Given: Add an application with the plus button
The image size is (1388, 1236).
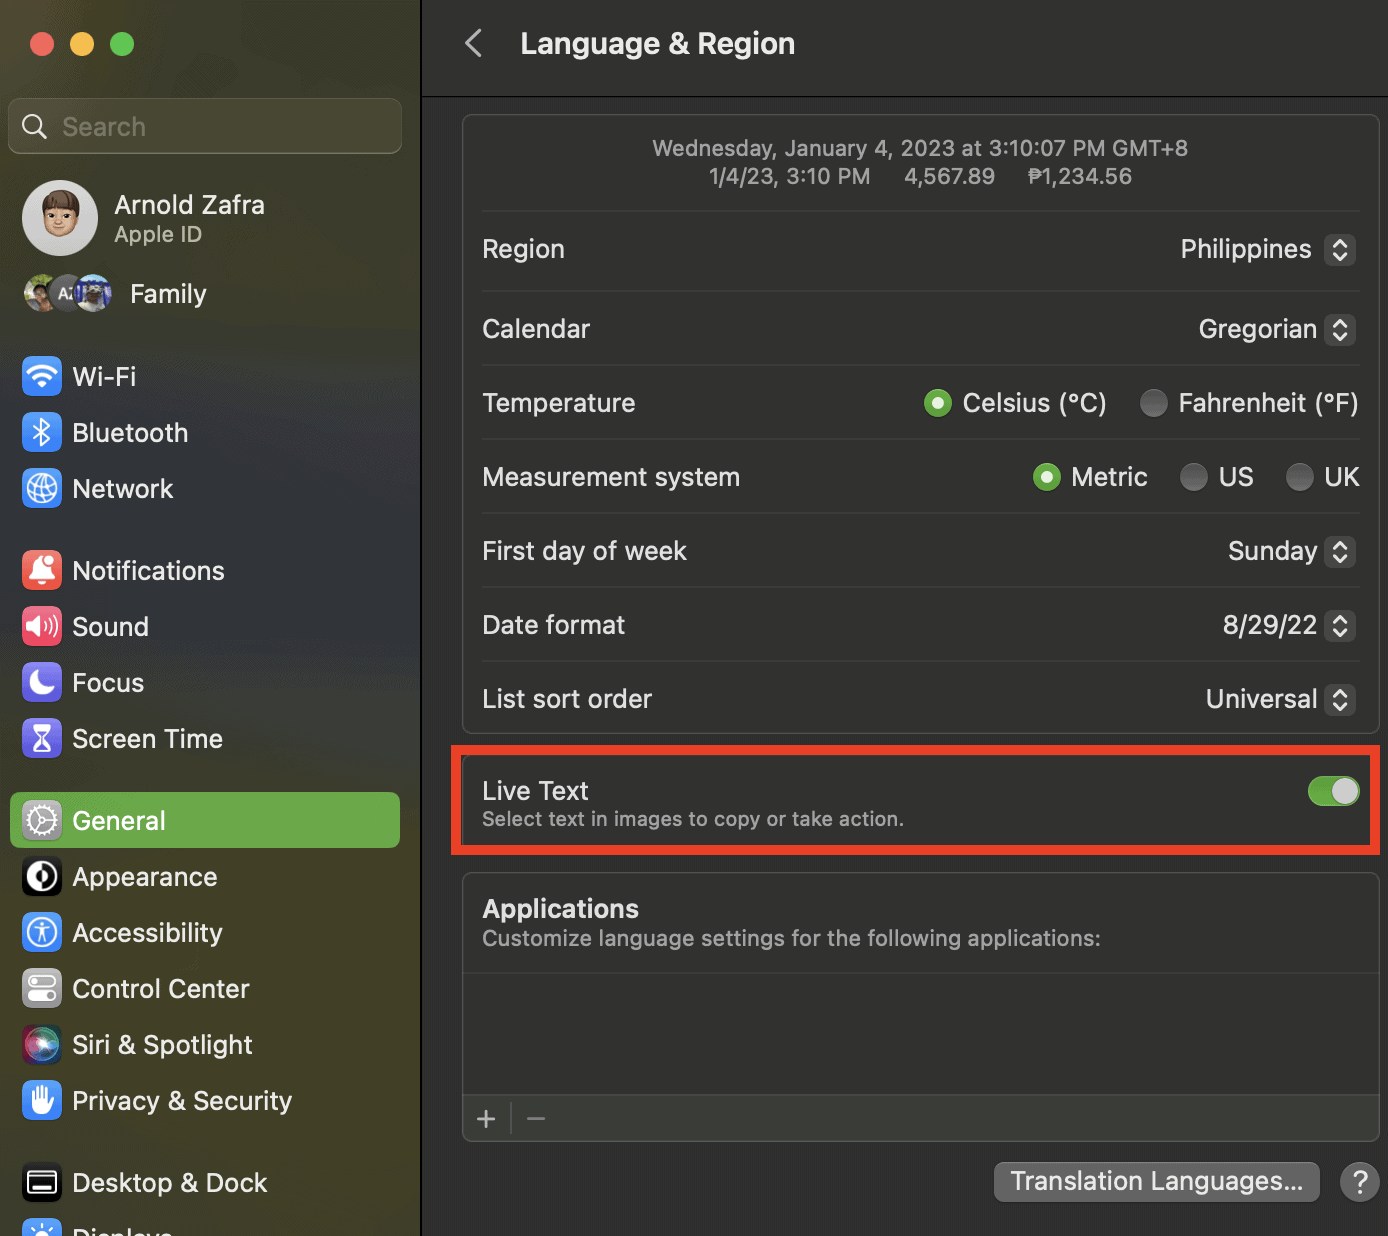Looking at the screenshot, I should [x=486, y=1119].
